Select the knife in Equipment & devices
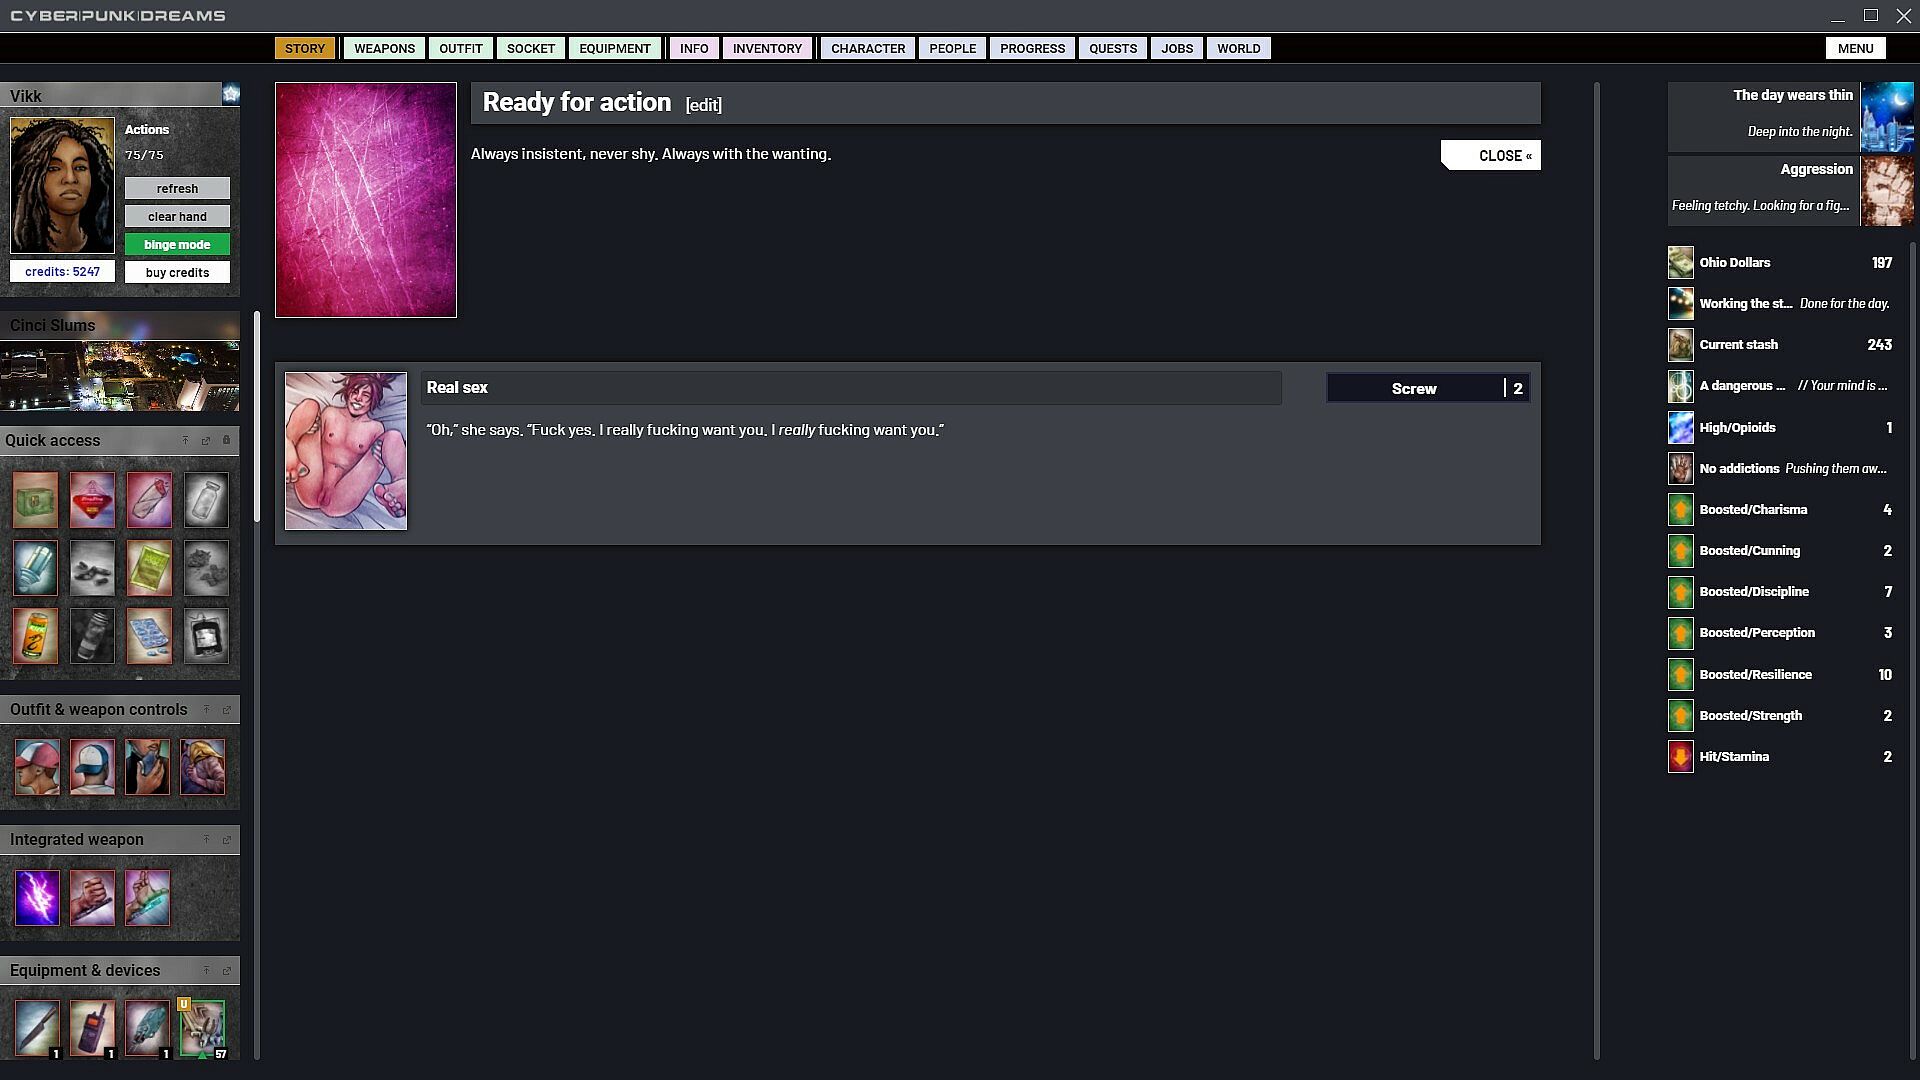Image resolution: width=1920 pixels, height=1080 pixels. [37, 1027]
